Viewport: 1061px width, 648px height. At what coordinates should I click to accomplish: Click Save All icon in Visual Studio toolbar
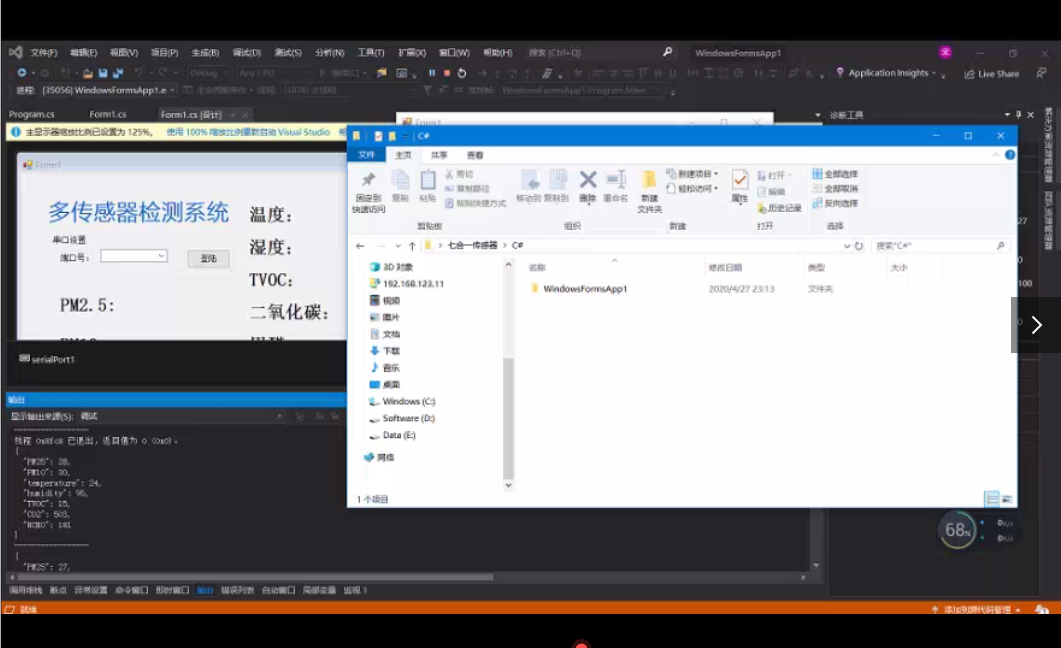click(118, 72)
